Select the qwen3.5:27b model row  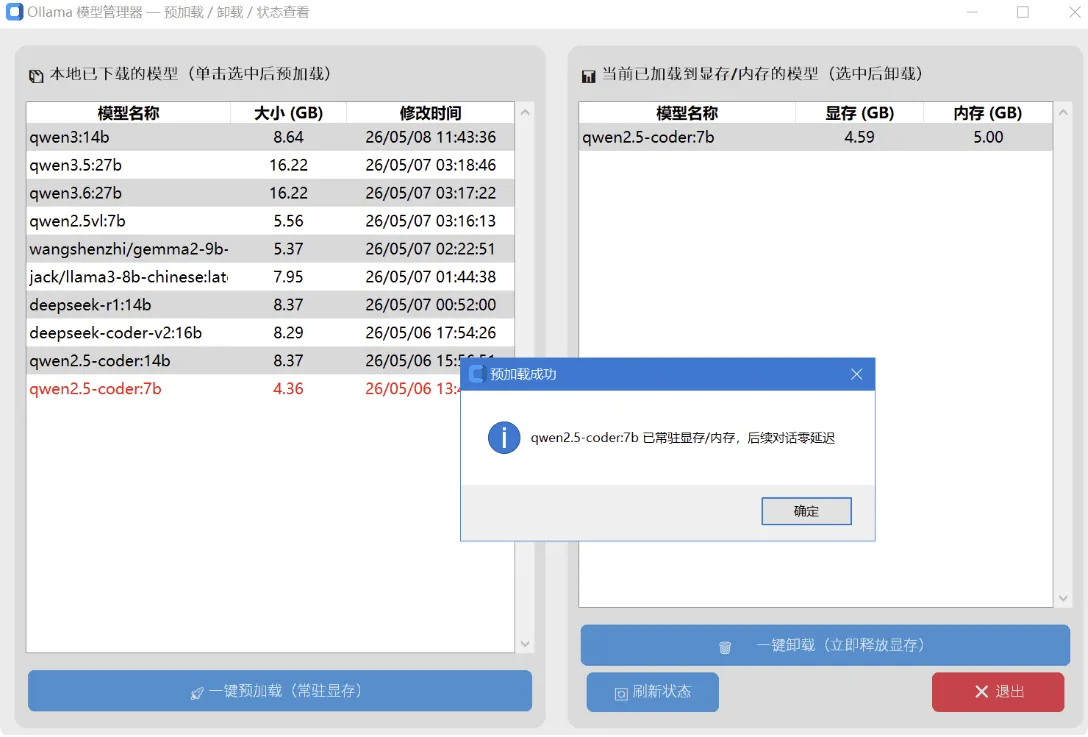[271, 165]
